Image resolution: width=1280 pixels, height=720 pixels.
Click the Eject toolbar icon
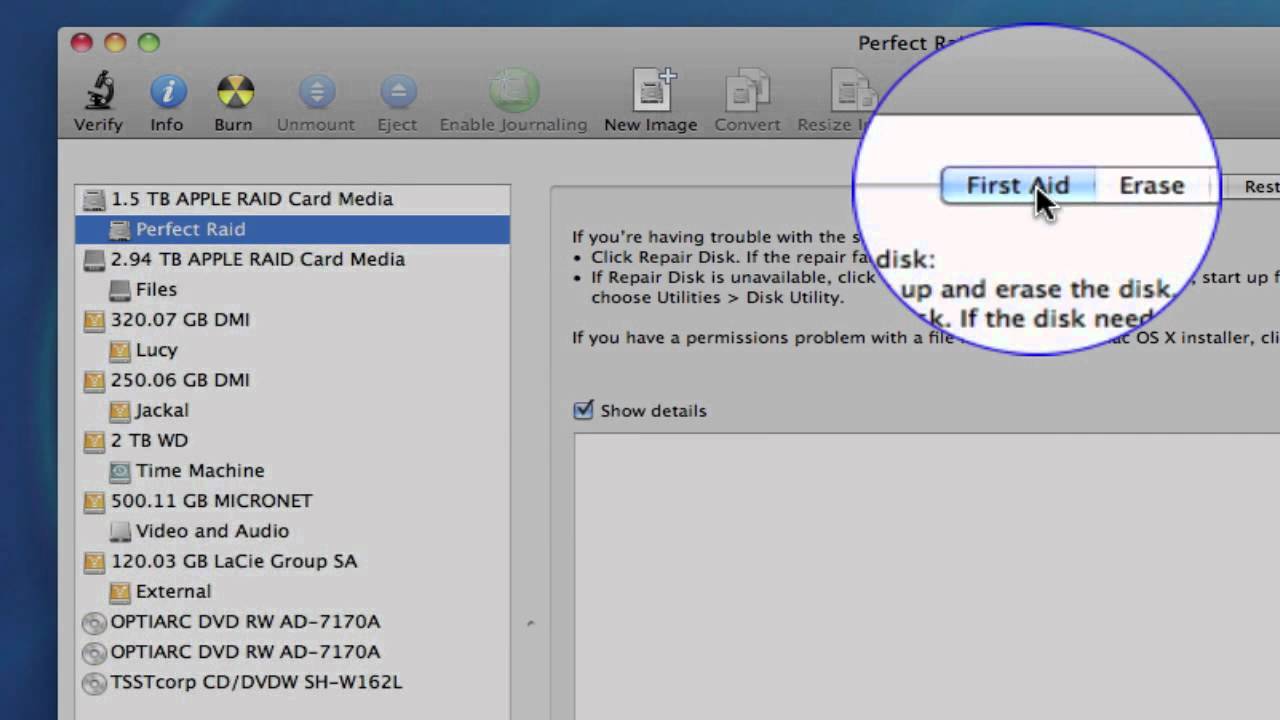tap(397, 91)
